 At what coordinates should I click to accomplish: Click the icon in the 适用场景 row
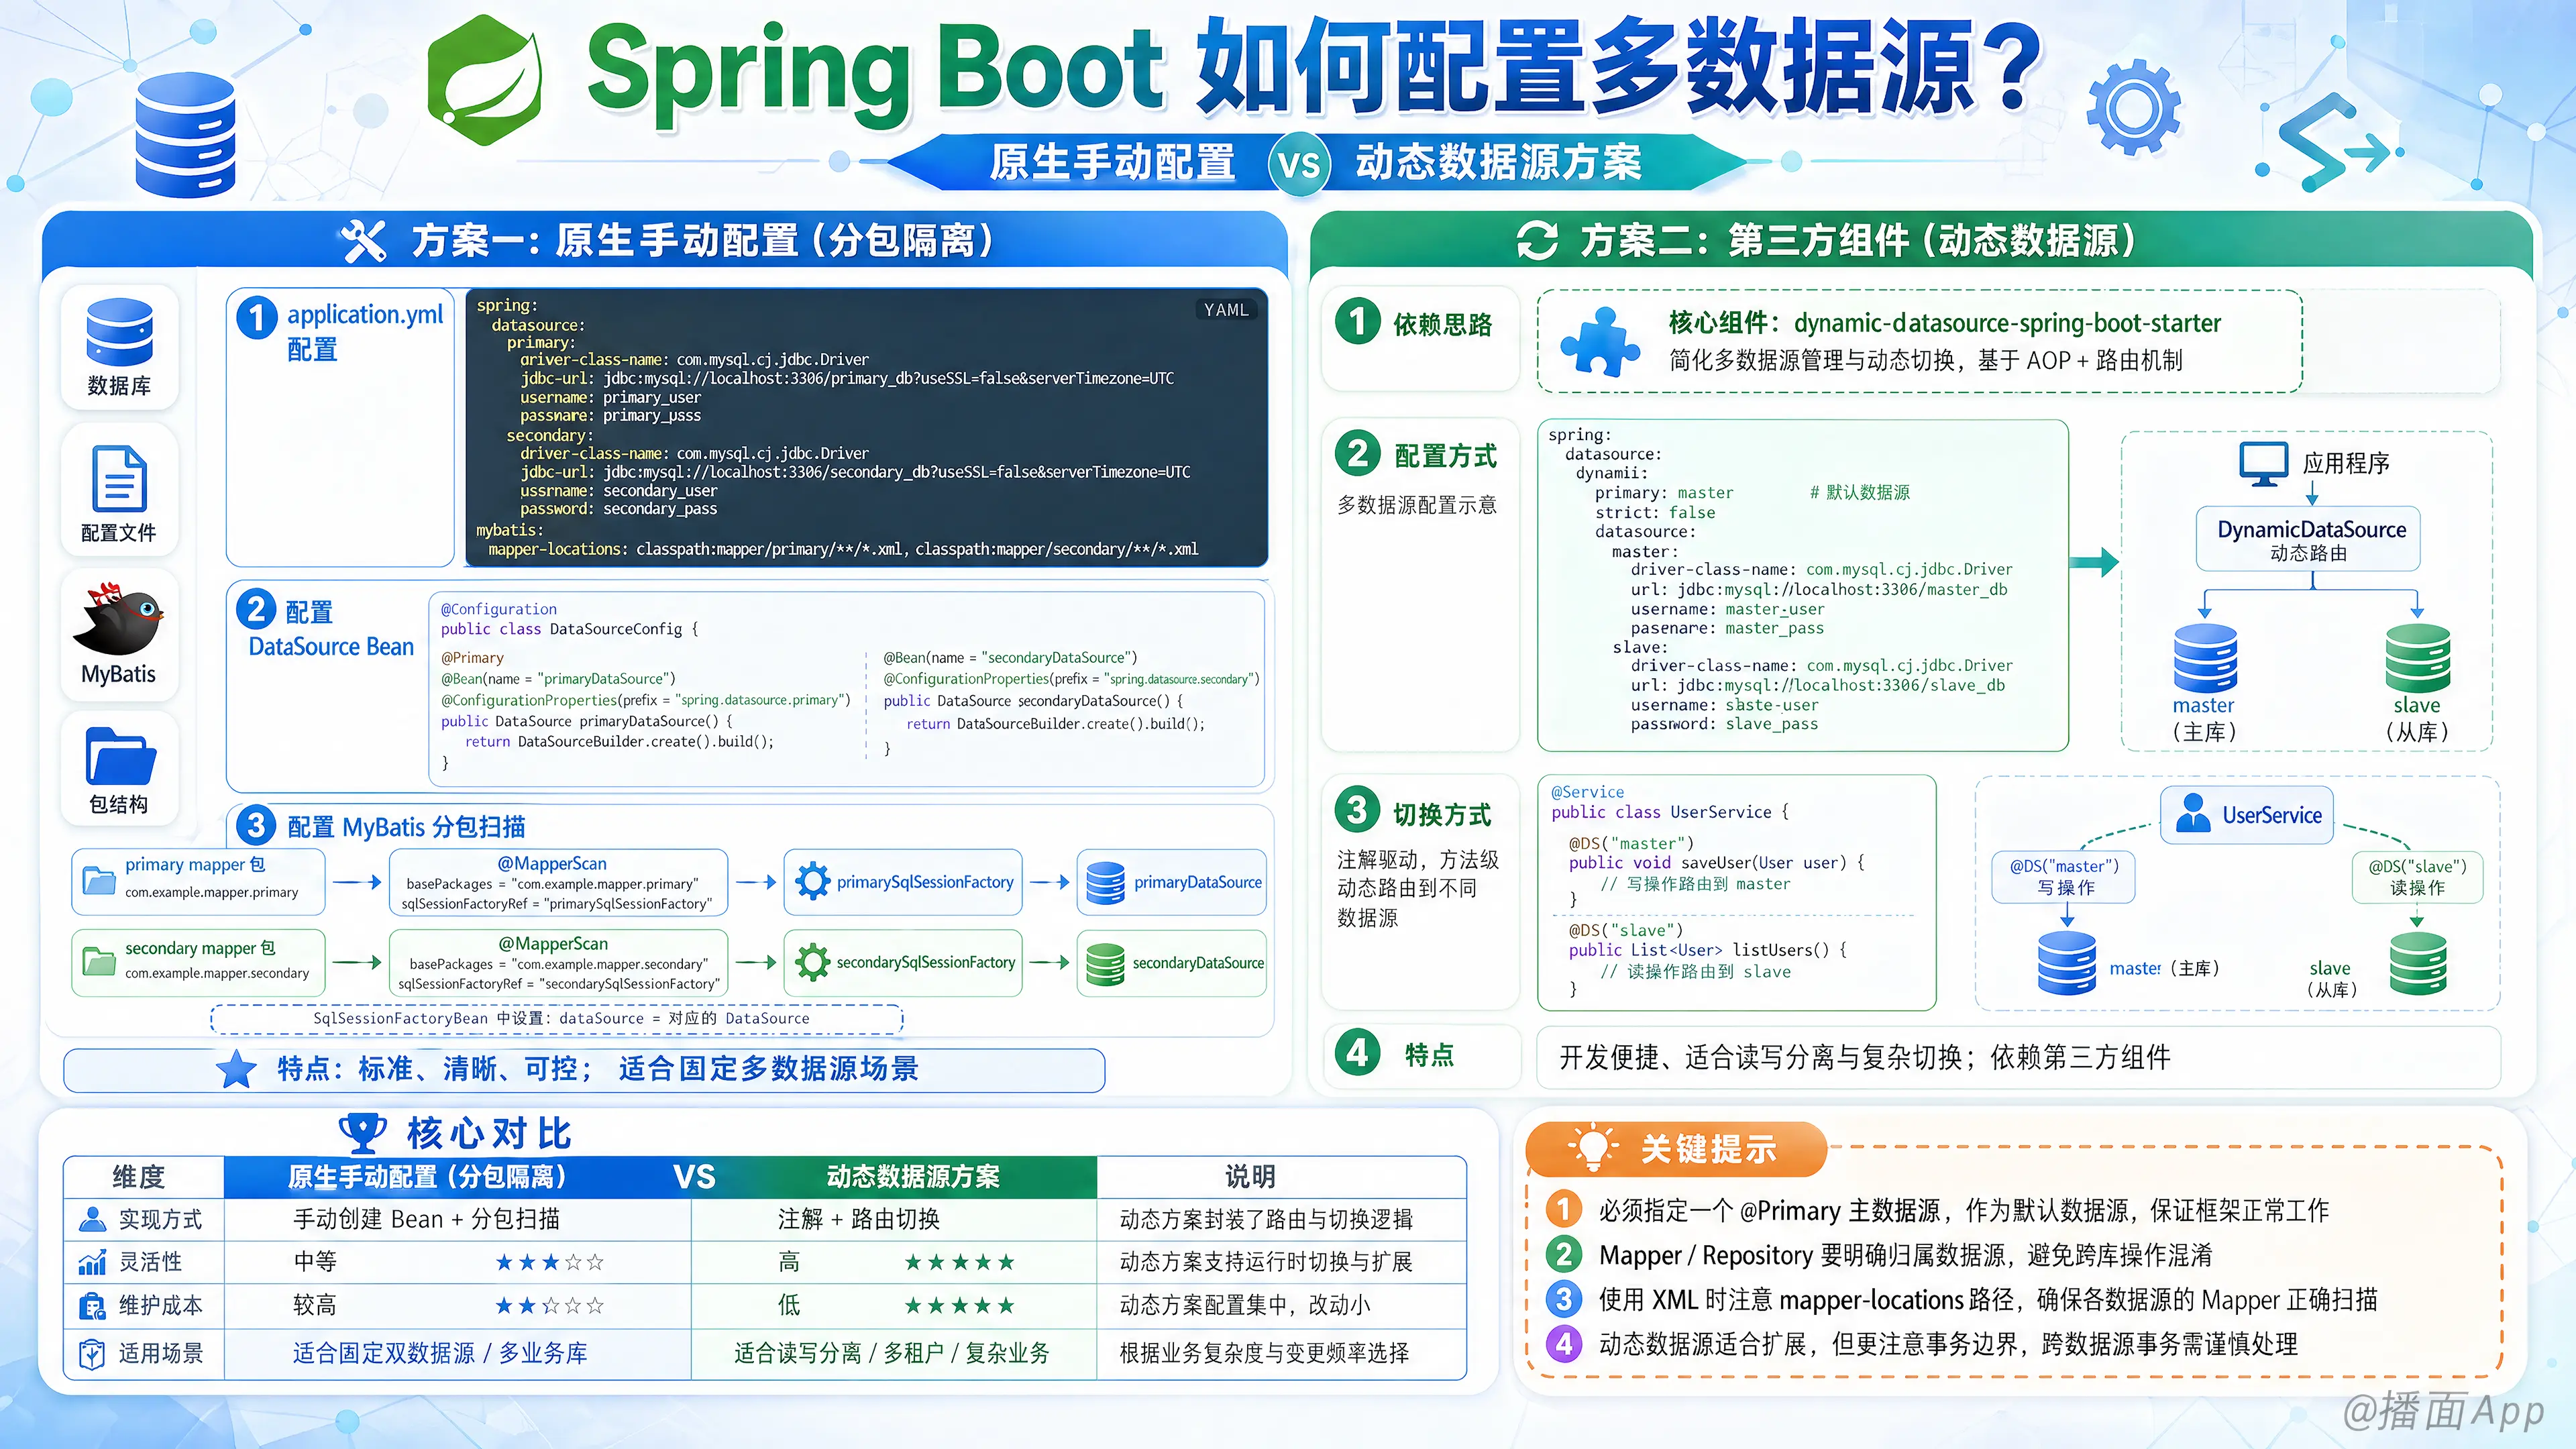(x=92, y=1354)
